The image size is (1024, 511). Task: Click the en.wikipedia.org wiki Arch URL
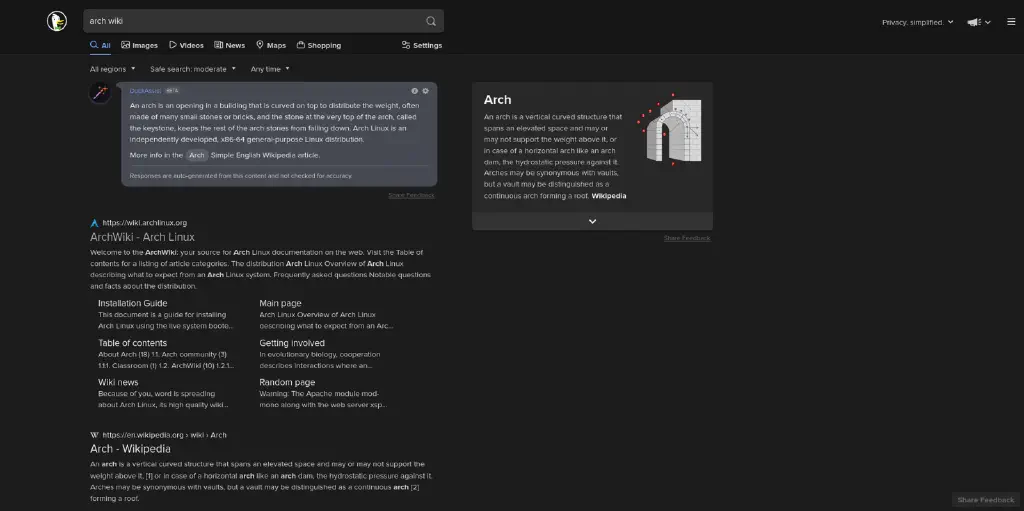click(165, 435)
